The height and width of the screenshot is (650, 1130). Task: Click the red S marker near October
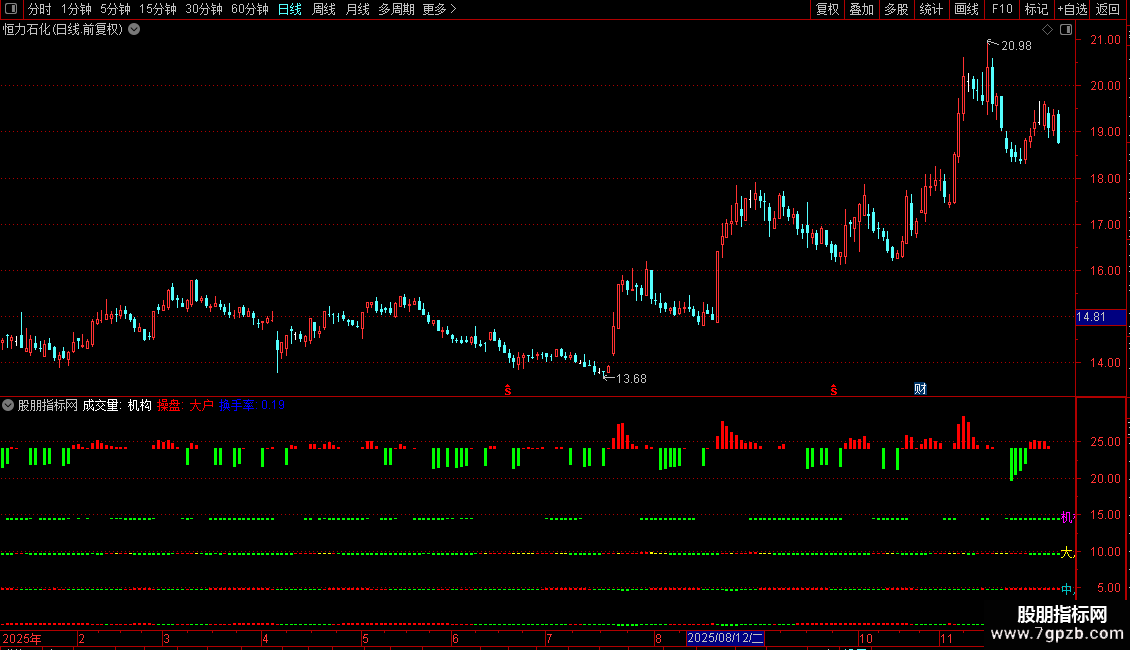pyautogui.click(x=834, y=390)
